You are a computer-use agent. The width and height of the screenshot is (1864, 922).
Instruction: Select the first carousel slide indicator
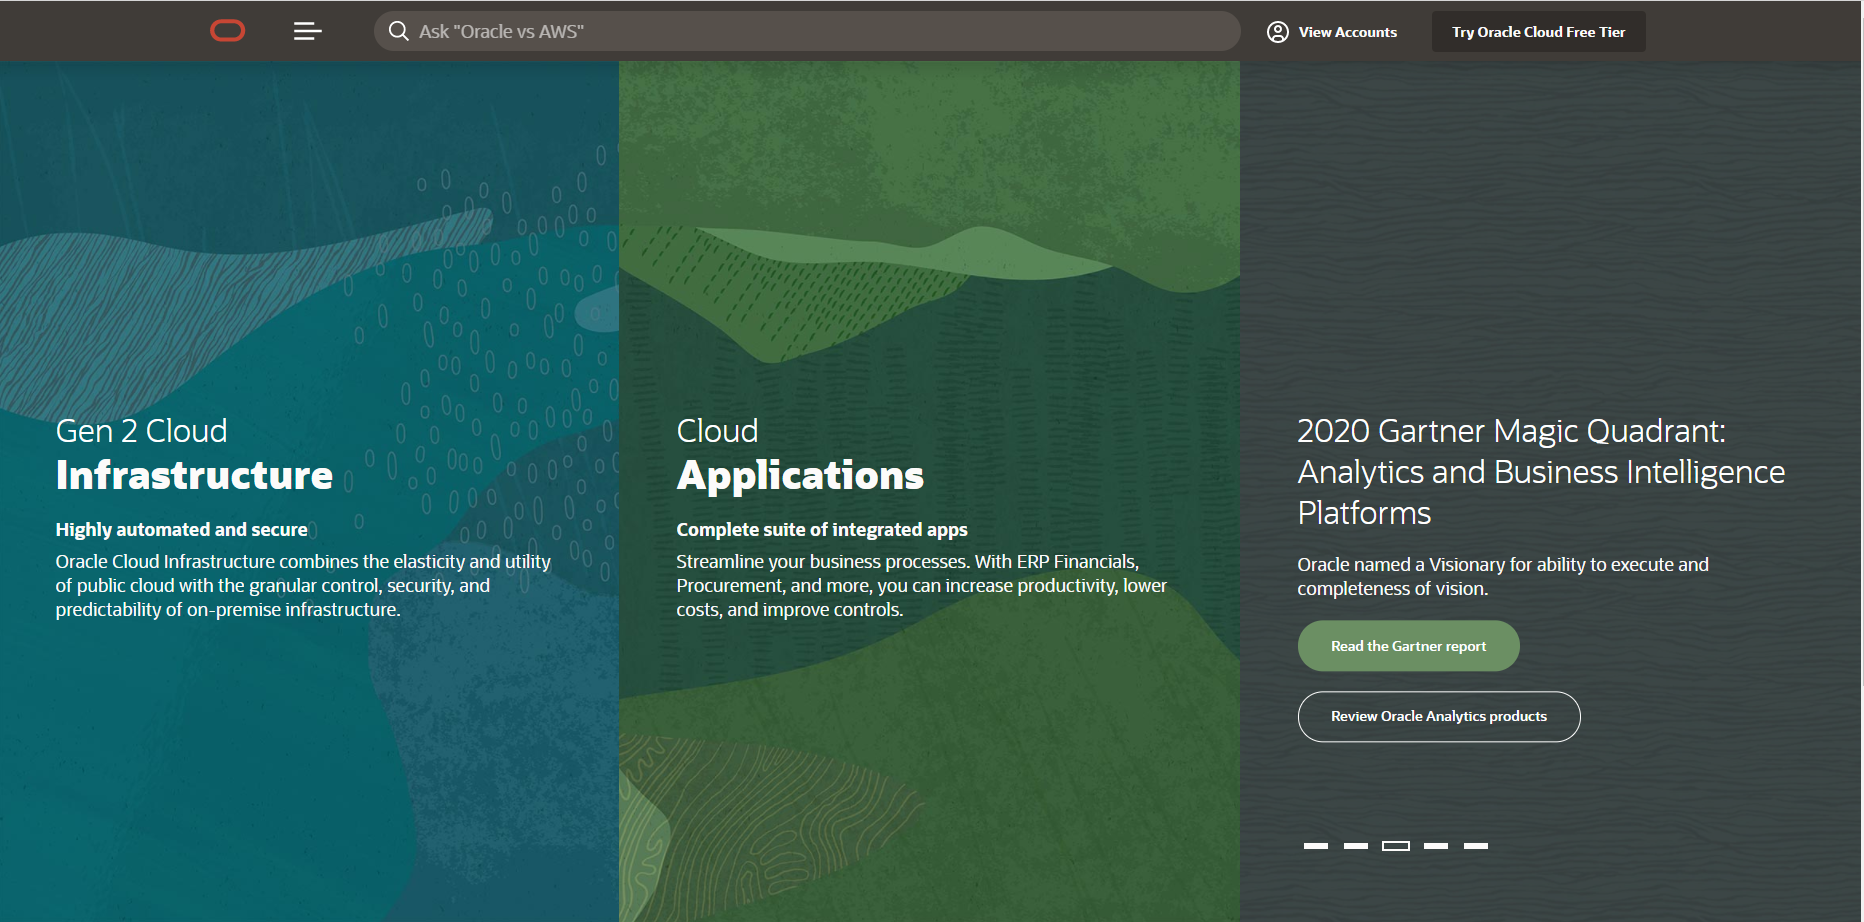1316,846
